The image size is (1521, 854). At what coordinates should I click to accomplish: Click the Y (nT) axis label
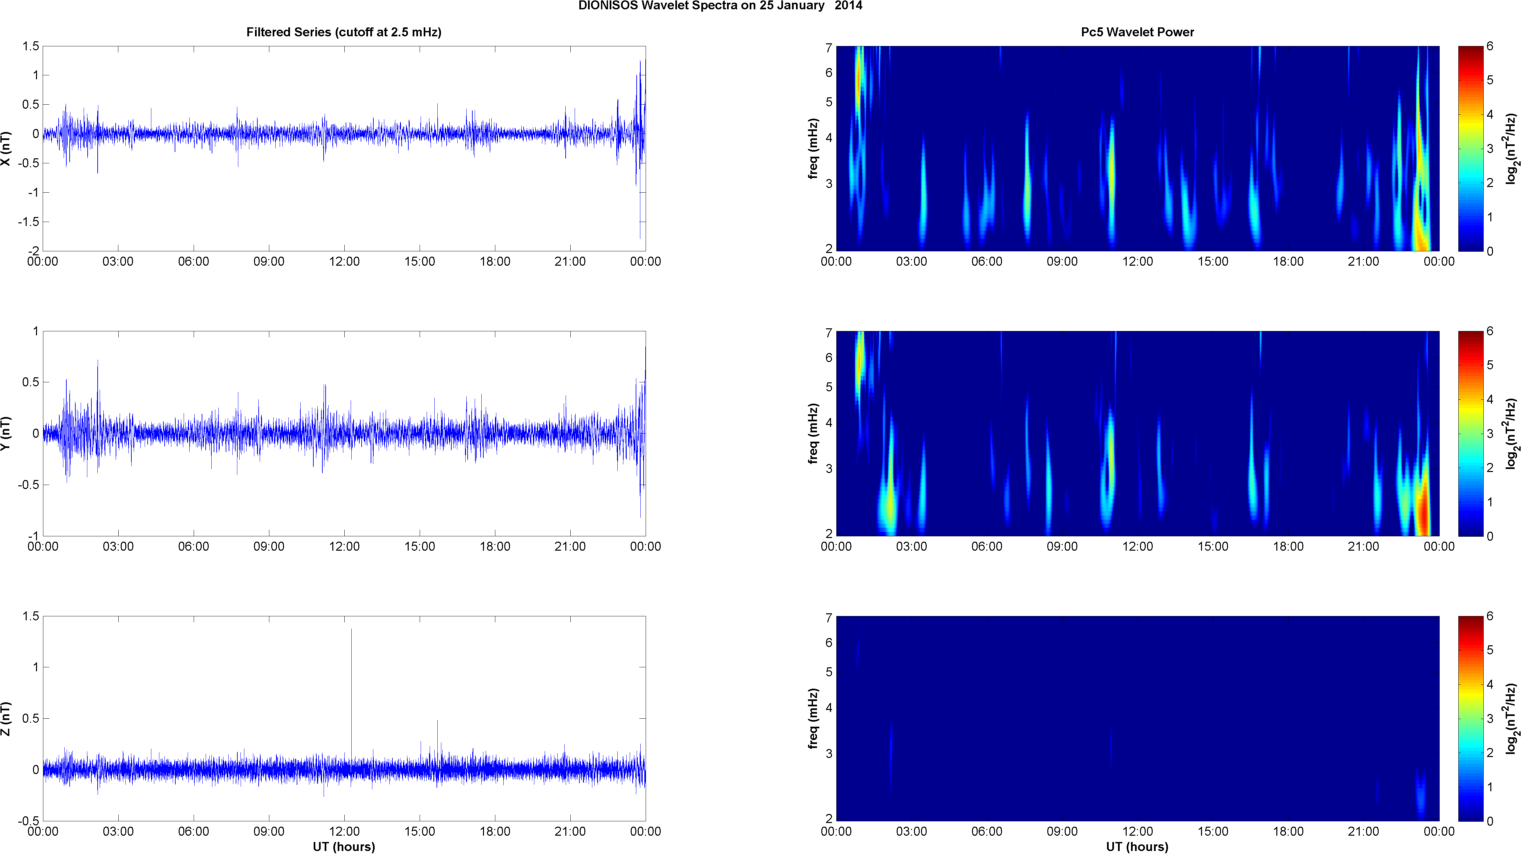click(x=7, y=433)
